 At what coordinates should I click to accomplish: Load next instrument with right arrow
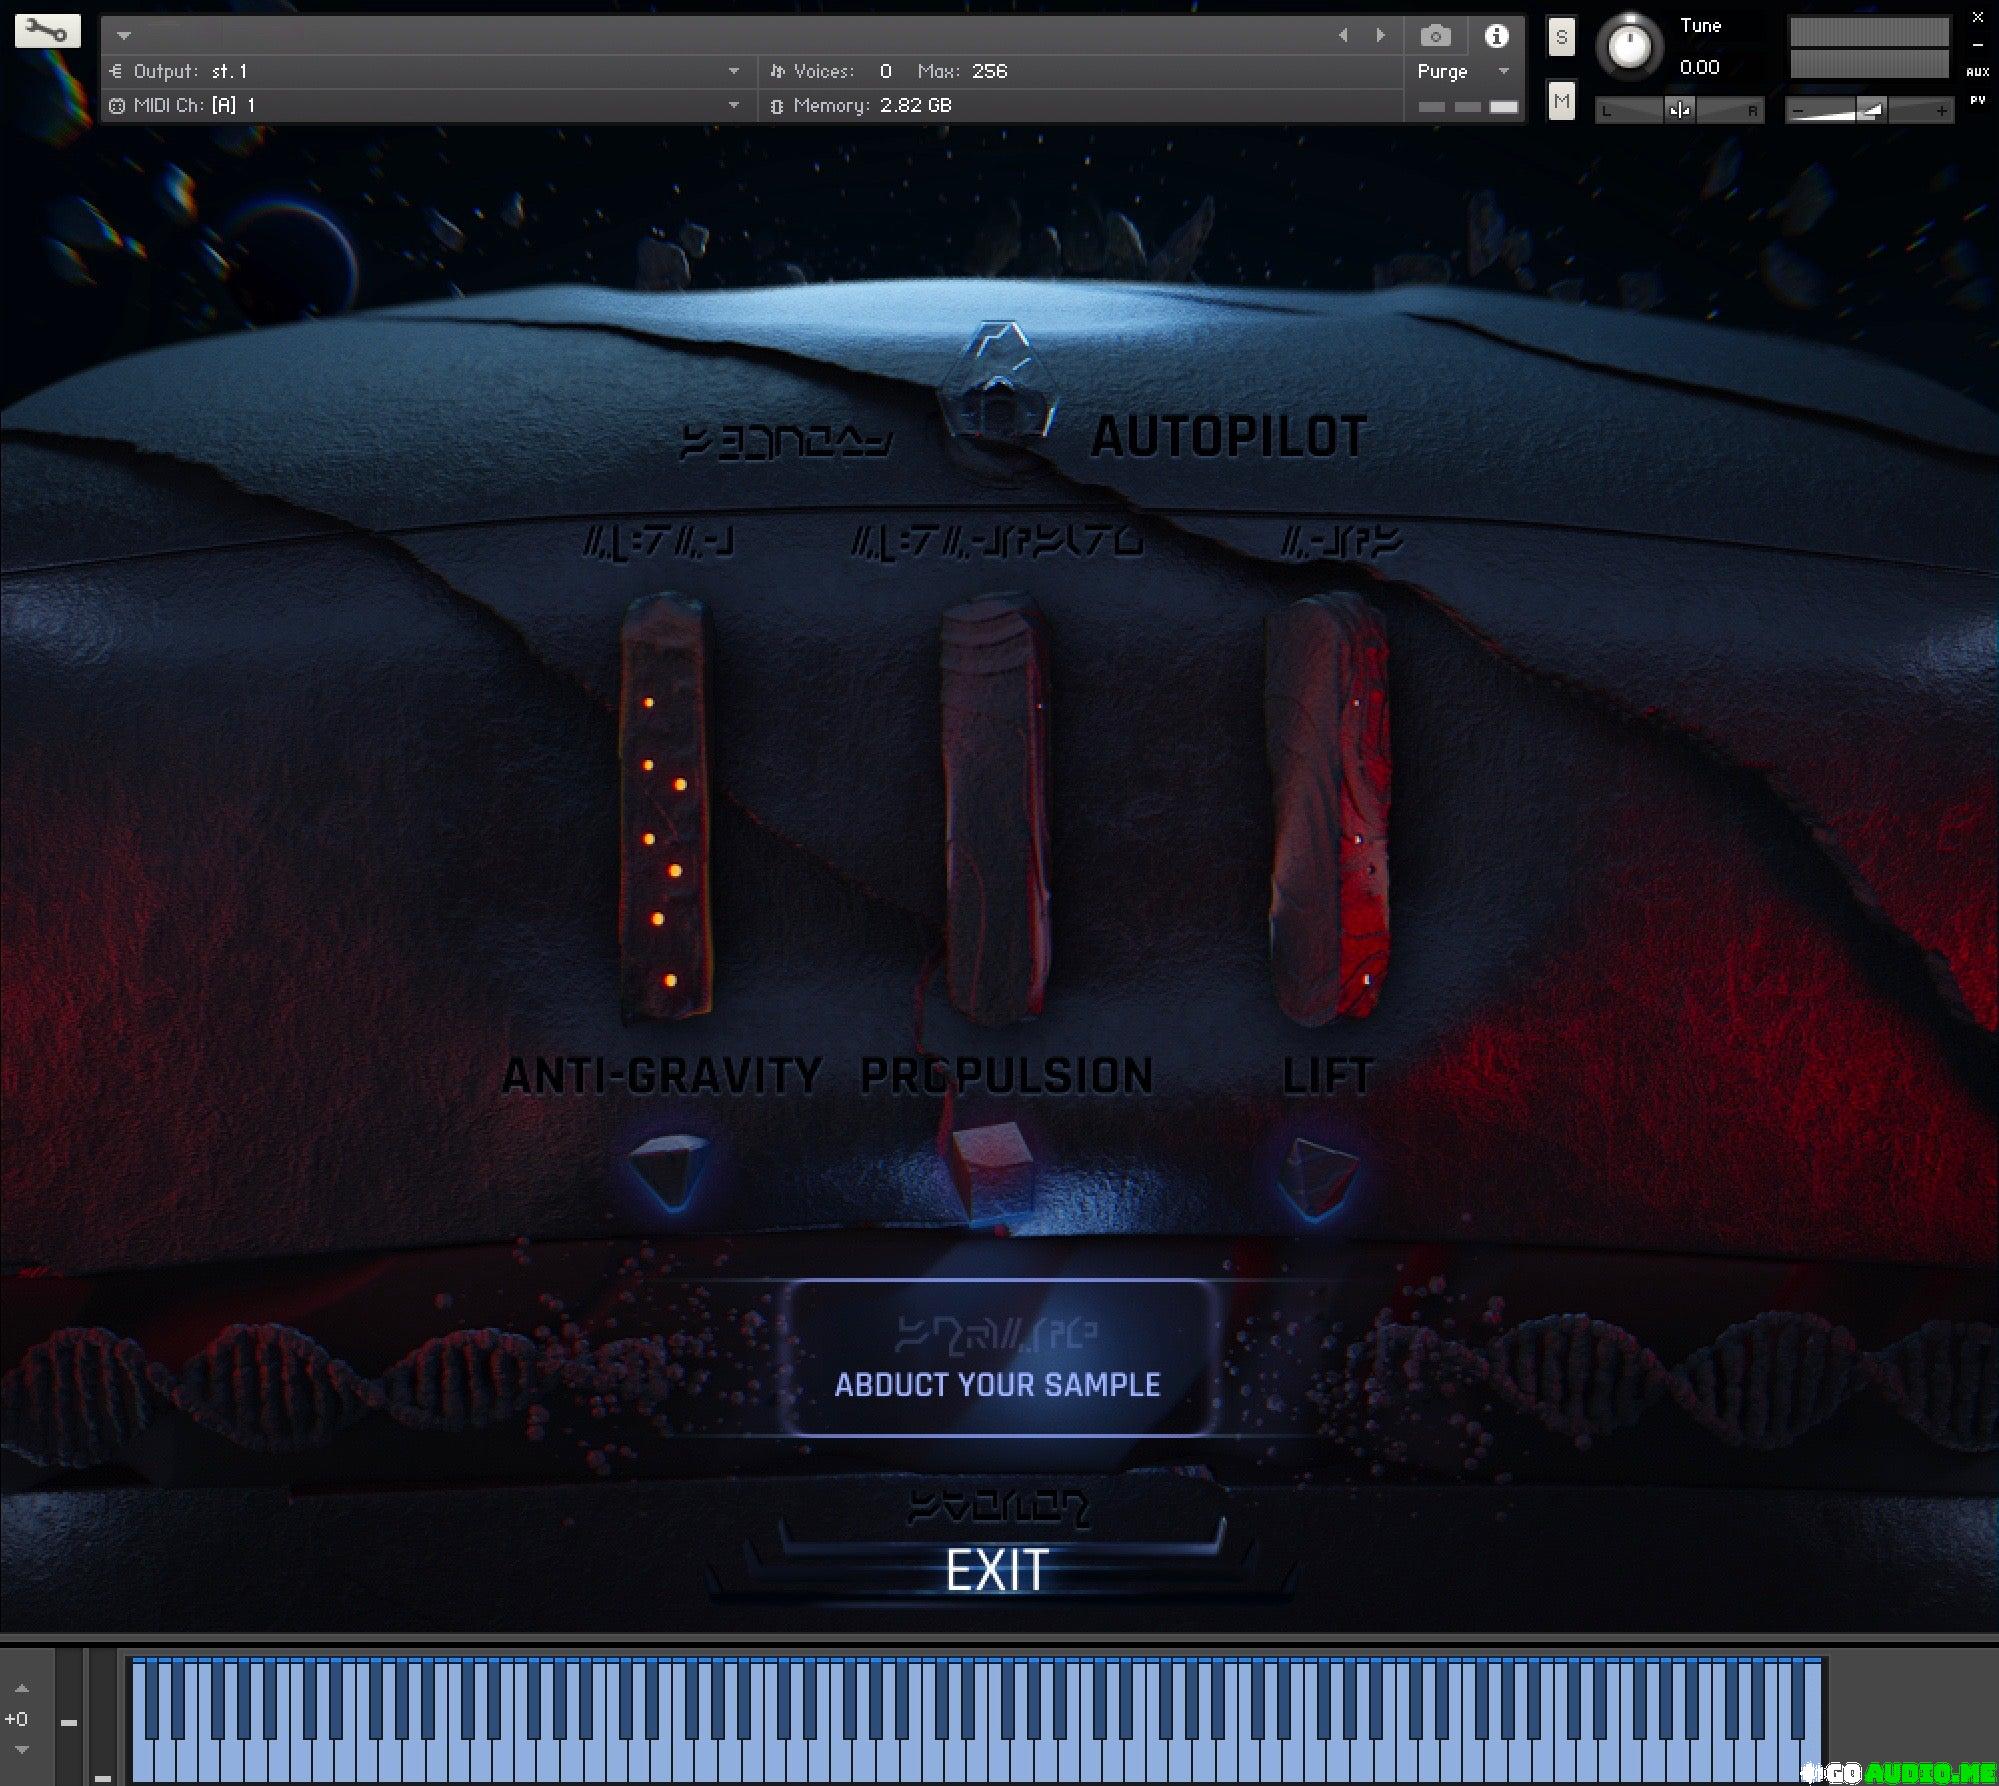1381,35
